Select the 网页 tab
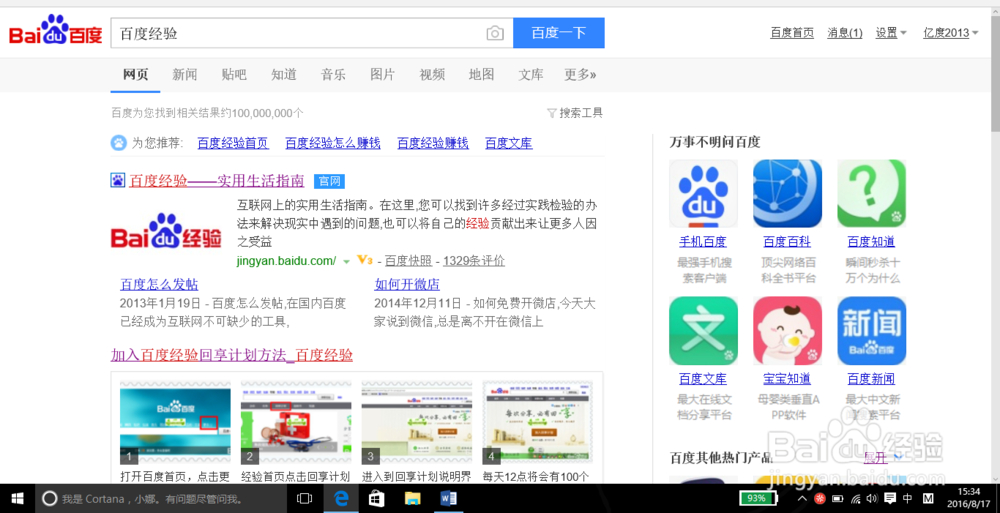 (135, 75)
